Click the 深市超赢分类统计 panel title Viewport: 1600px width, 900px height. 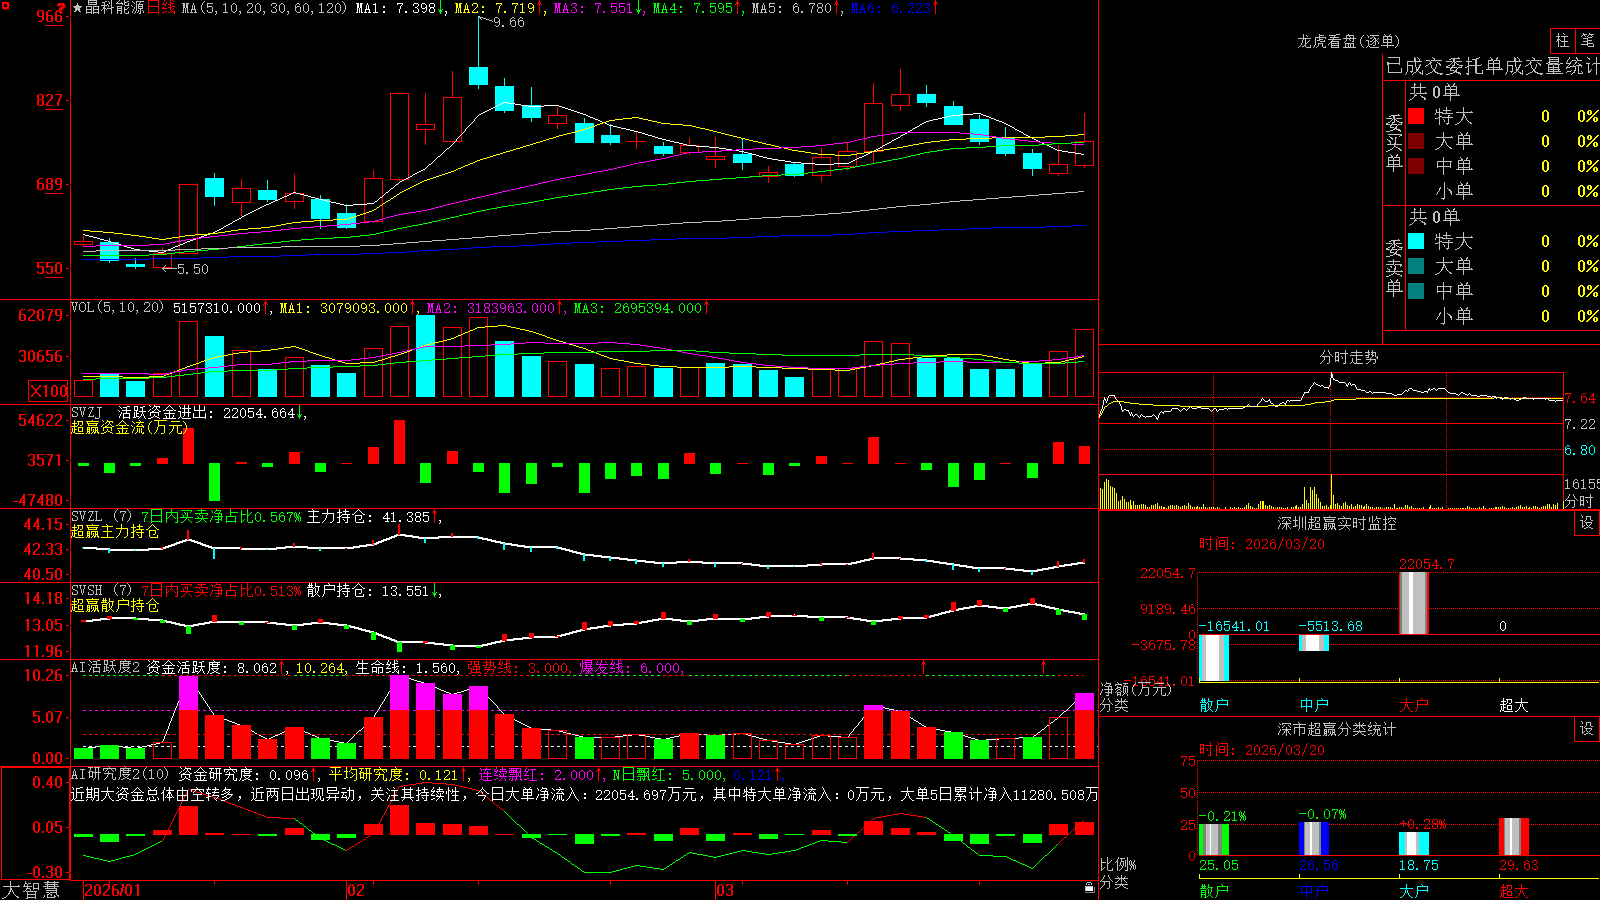pos(1337,729)
